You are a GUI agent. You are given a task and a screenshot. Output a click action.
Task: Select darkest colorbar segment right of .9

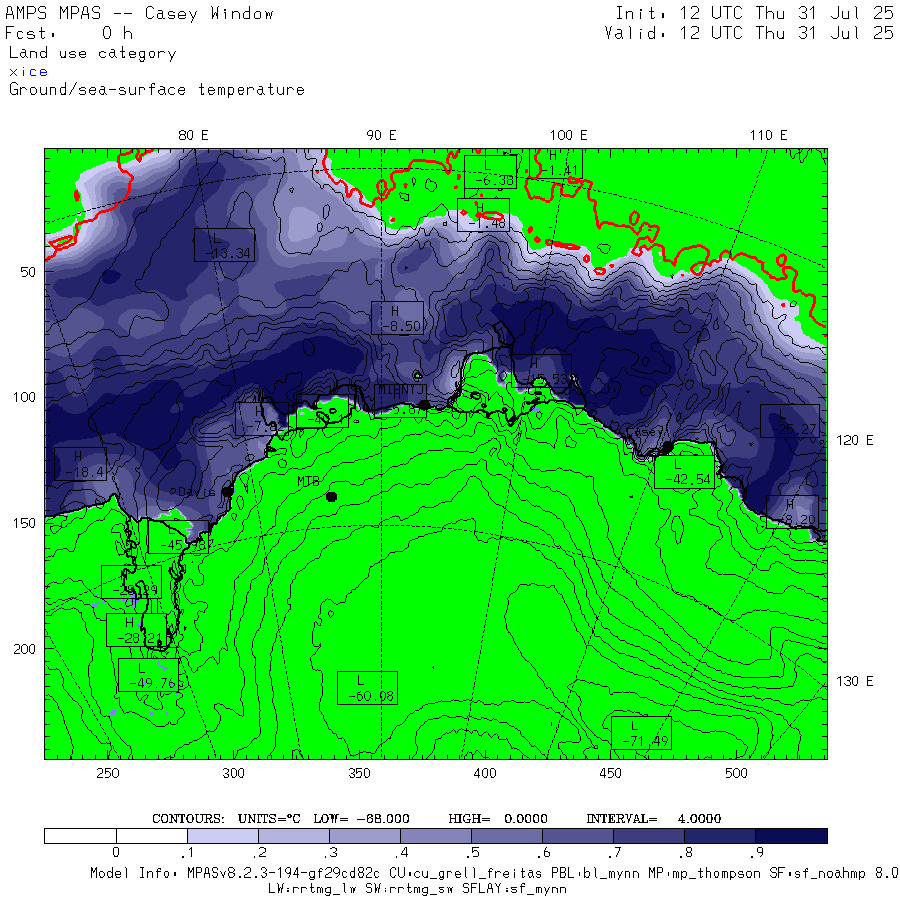coord(792,836)
